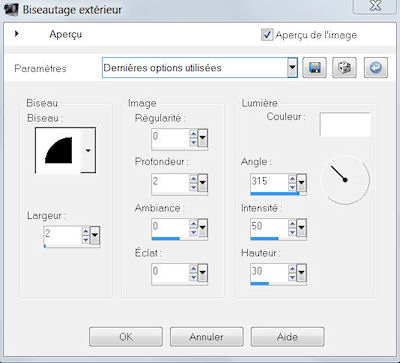Click the save preset floppy disk icon
Screen dimensions: 400x363
click(314, 68)
